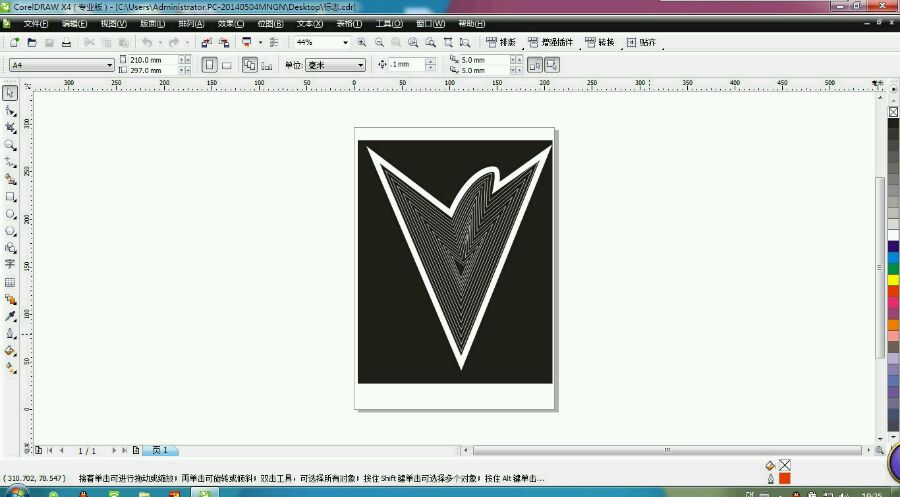900x497 pixels.
Task: Open the 排列(A) menu
Action: [191, 24]
